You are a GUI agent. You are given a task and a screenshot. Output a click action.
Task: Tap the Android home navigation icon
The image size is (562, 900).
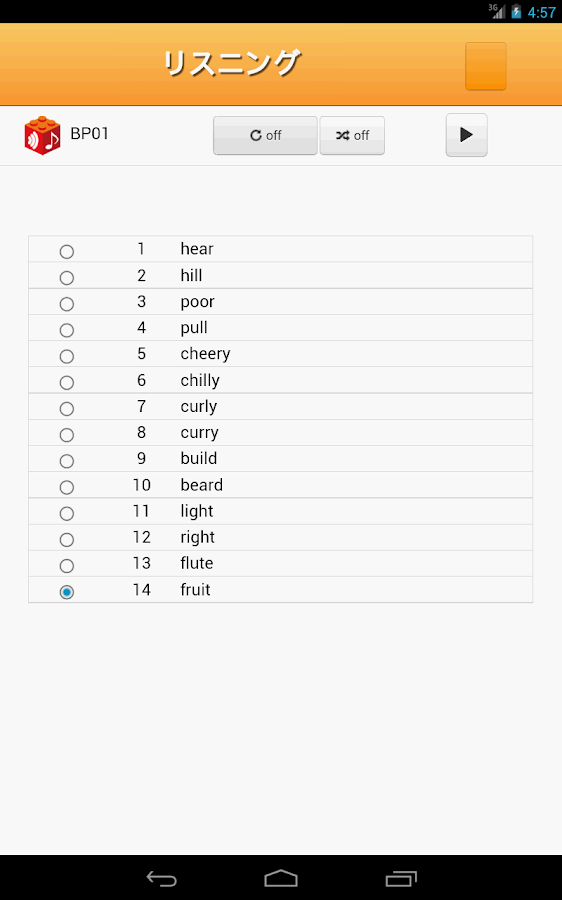(x=281, y=878)
